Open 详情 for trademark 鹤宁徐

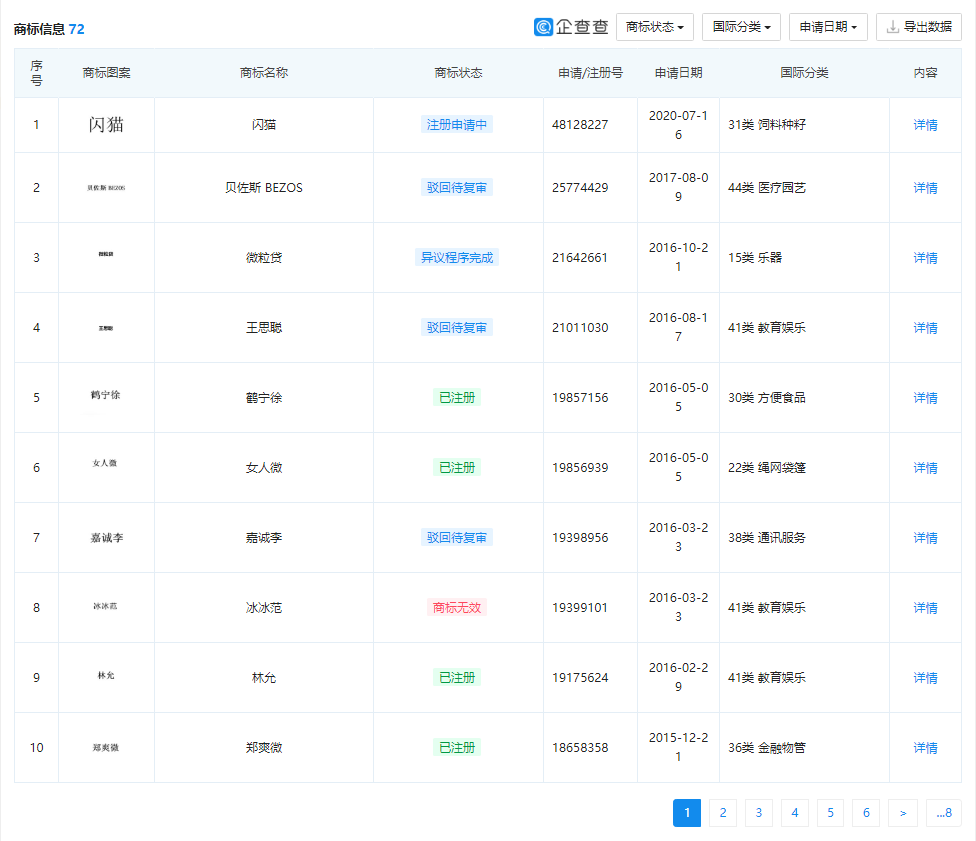pyautogui.click(x=925, y=398)
